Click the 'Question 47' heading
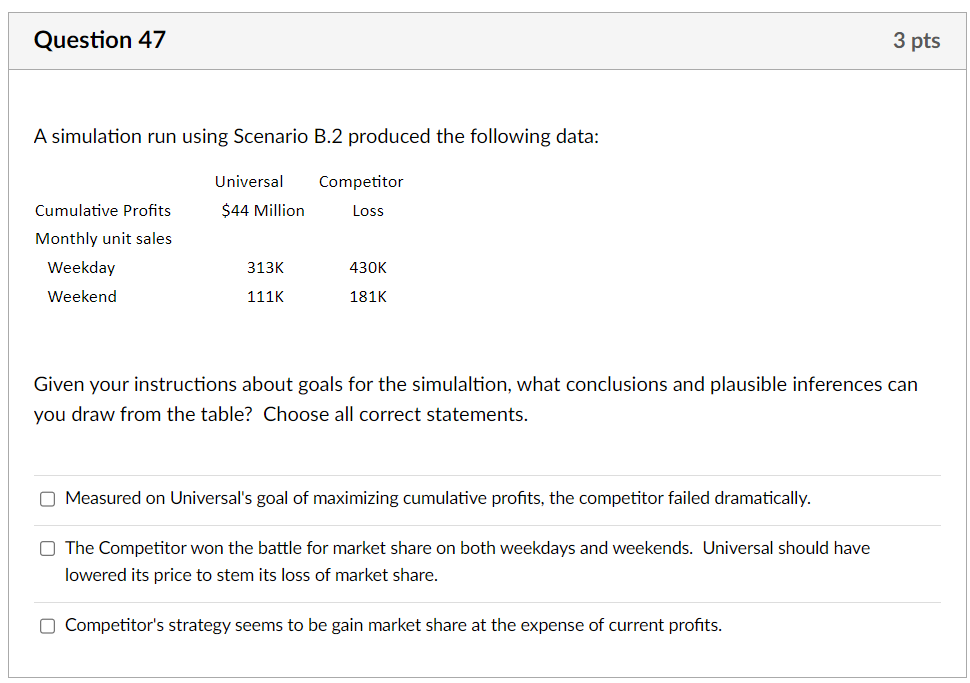970x683 pixels. [100, 40]
